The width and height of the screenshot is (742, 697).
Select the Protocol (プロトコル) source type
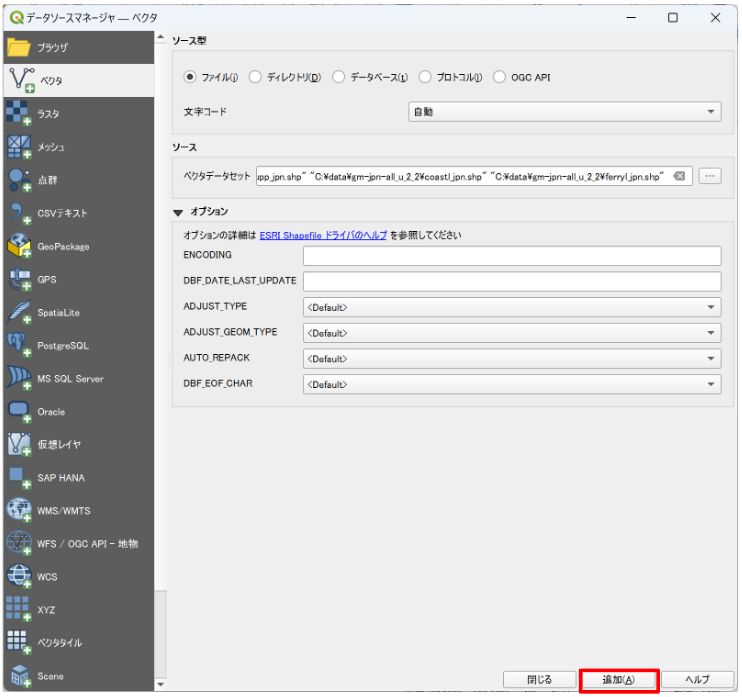(x=424, y=77)
